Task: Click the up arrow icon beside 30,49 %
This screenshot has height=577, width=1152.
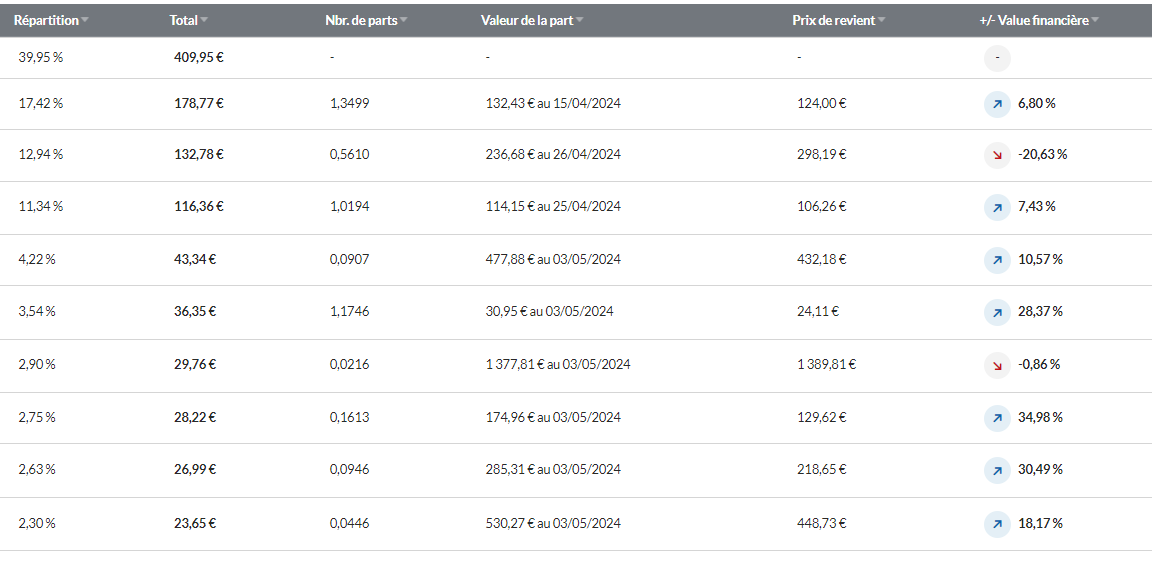Action: tap(997, 470)
